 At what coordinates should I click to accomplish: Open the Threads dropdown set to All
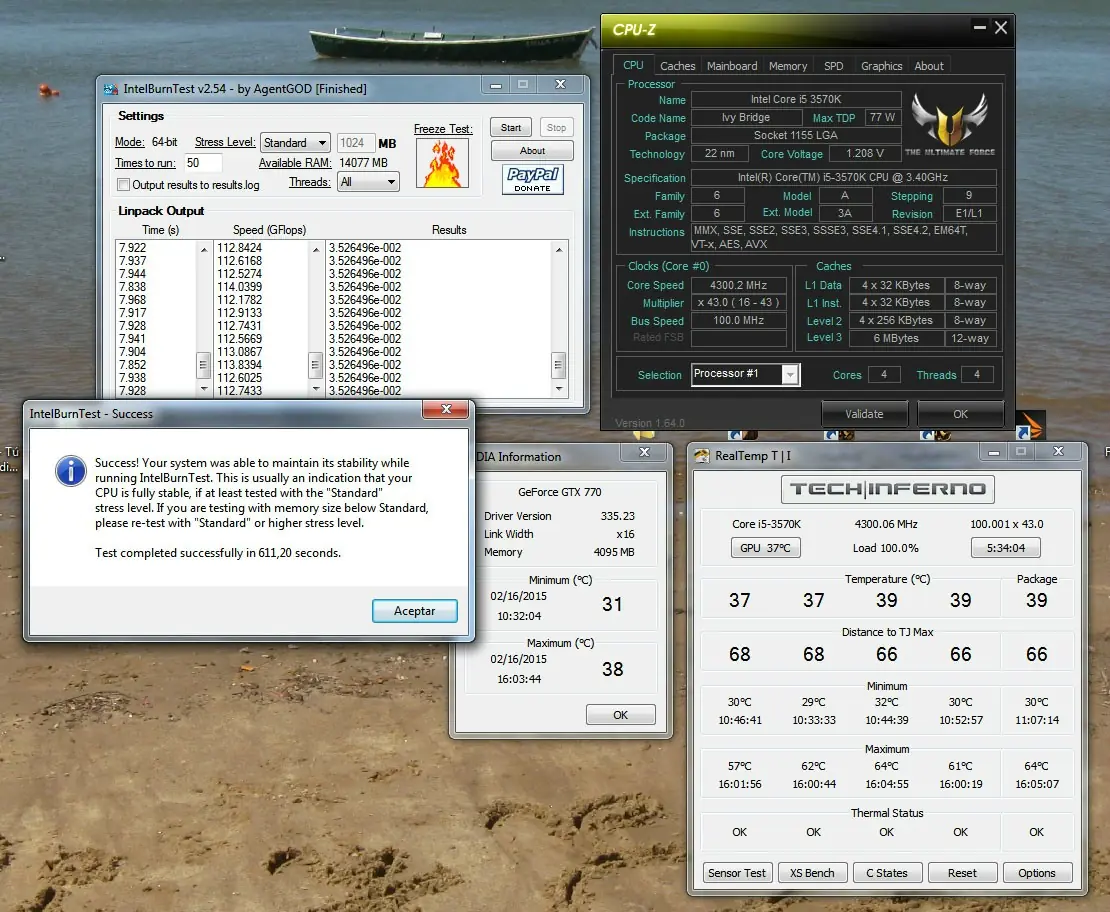click(x=369, y=182)
